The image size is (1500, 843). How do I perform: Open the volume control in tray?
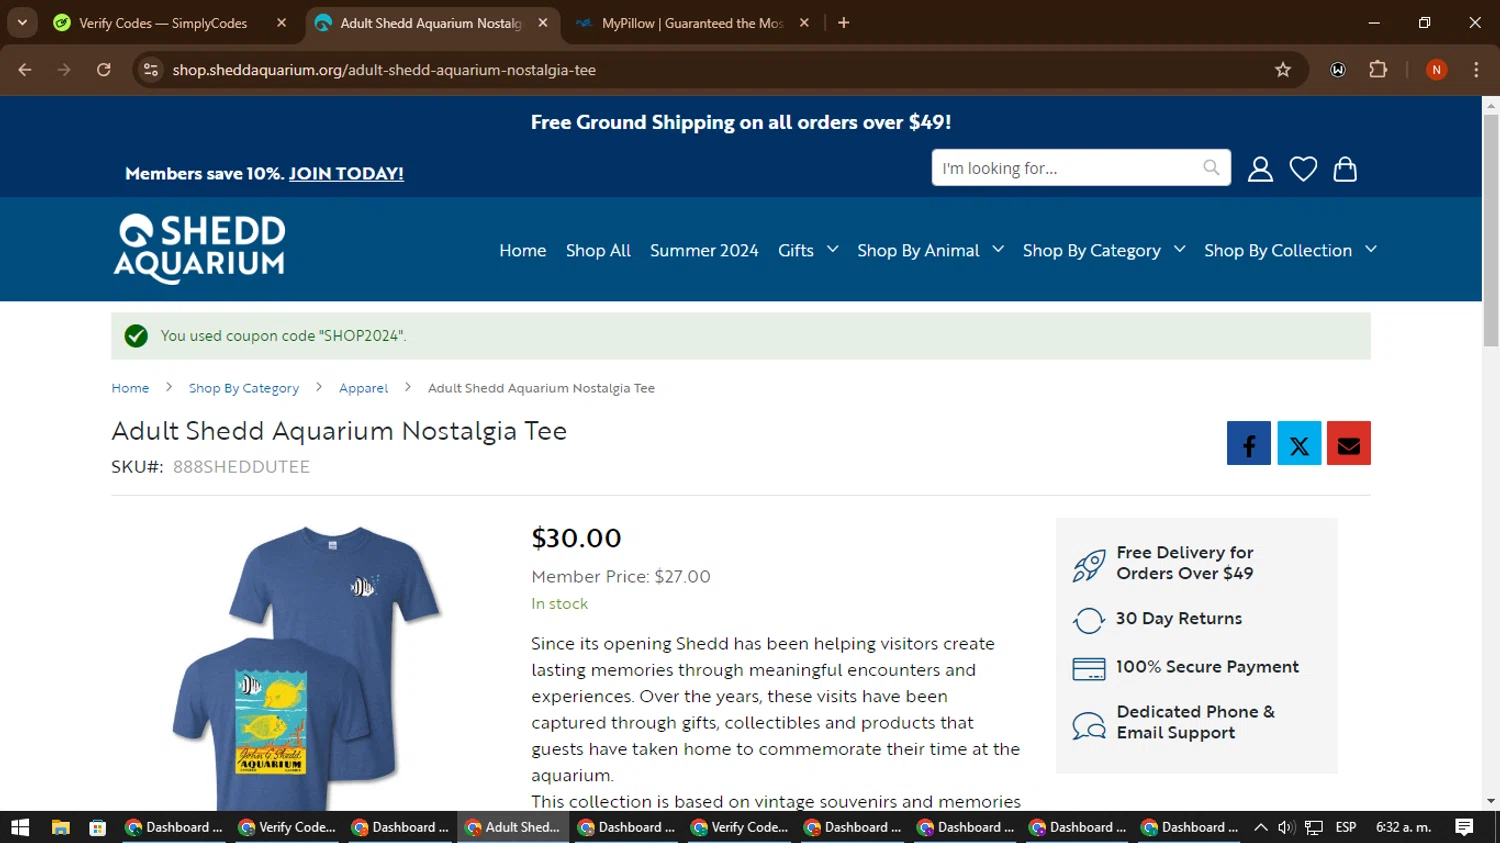pyautogui.click(x=1286, y=827)
